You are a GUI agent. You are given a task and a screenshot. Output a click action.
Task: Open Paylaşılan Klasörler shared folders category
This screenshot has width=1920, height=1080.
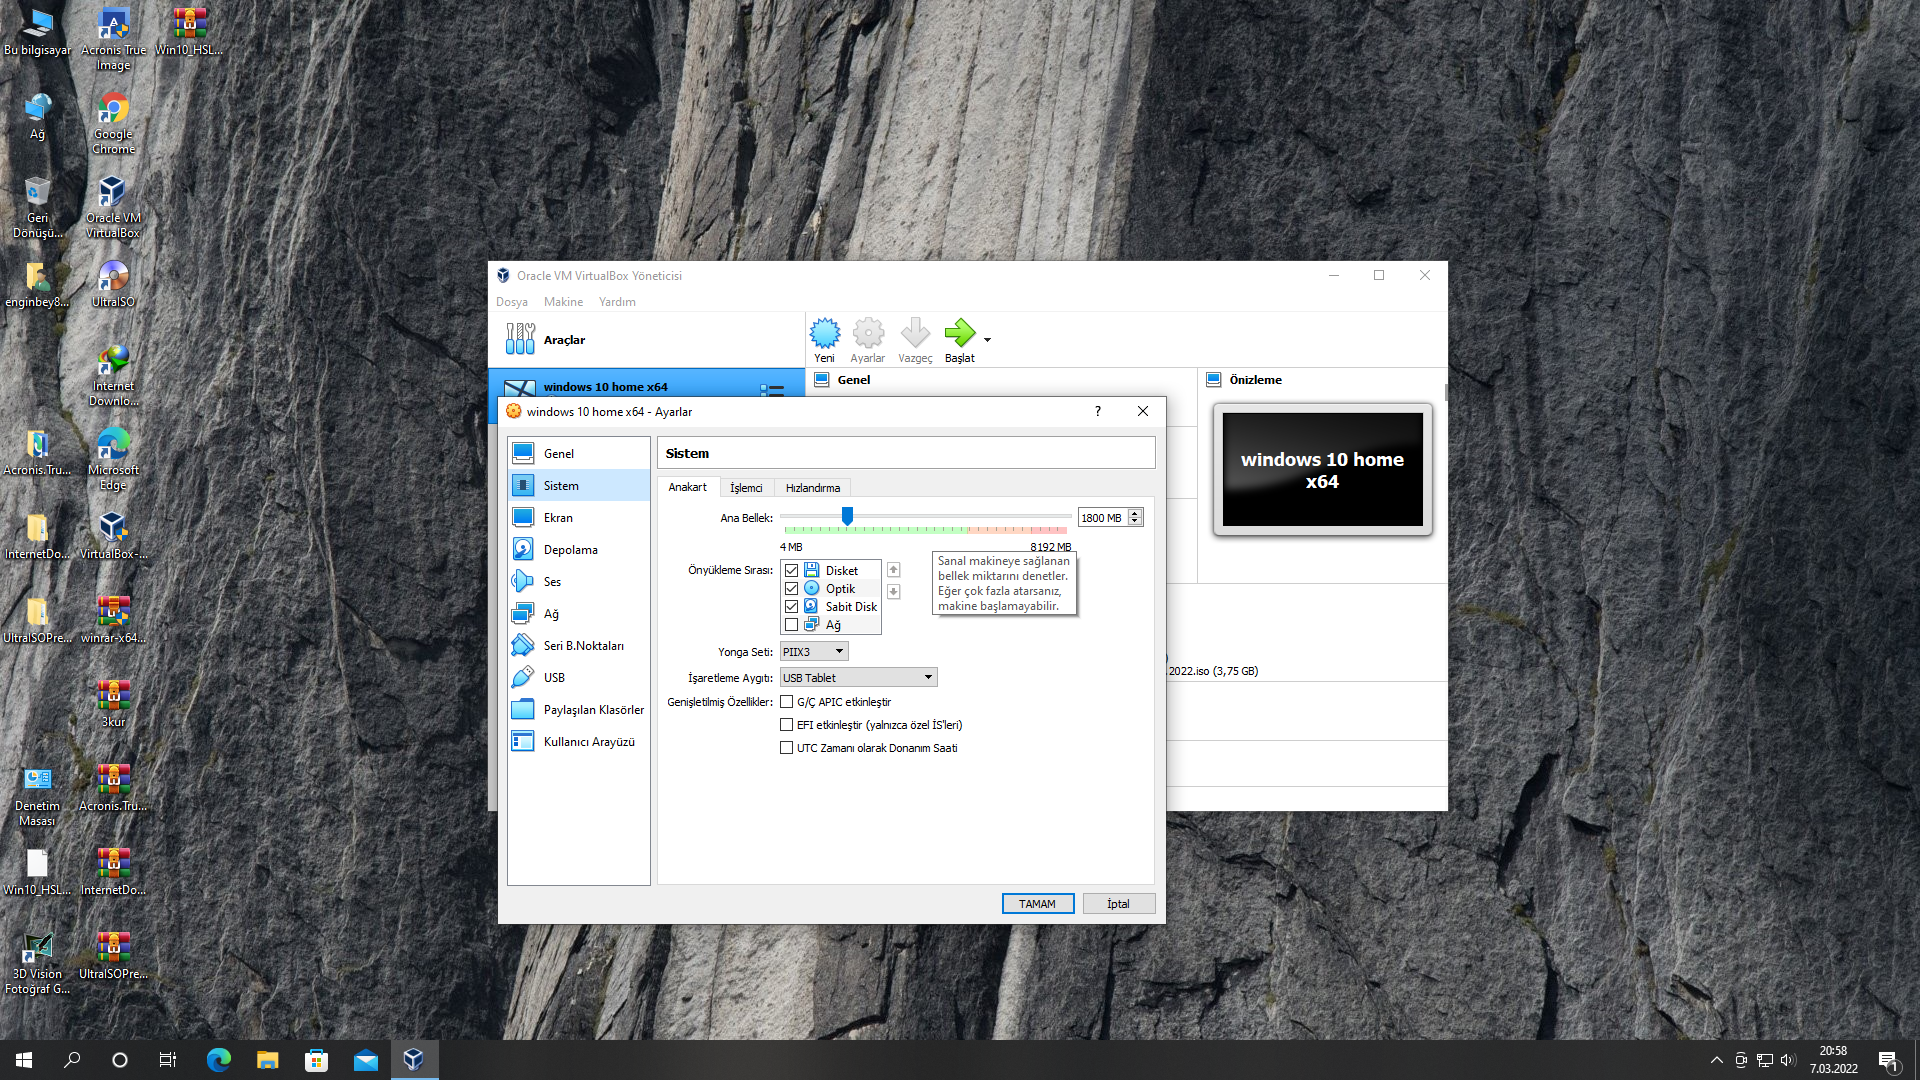pyautogui.click(x=593, y=710)
